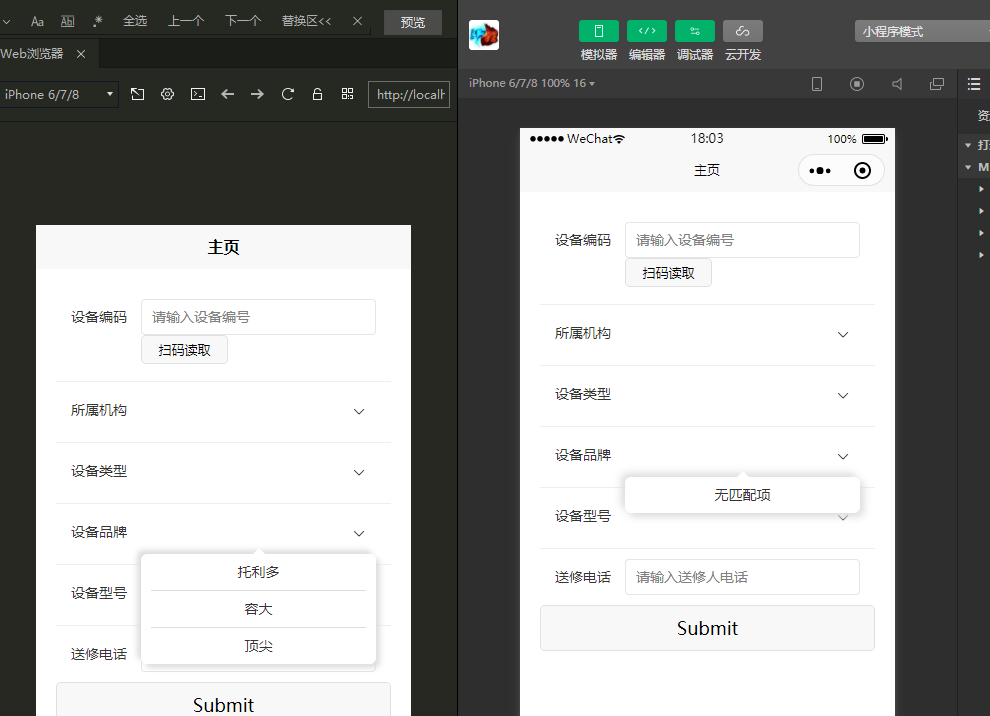This screenshot has height=716, width=990.
Task: Toggle regular expression search option
Action: point(97,21)
